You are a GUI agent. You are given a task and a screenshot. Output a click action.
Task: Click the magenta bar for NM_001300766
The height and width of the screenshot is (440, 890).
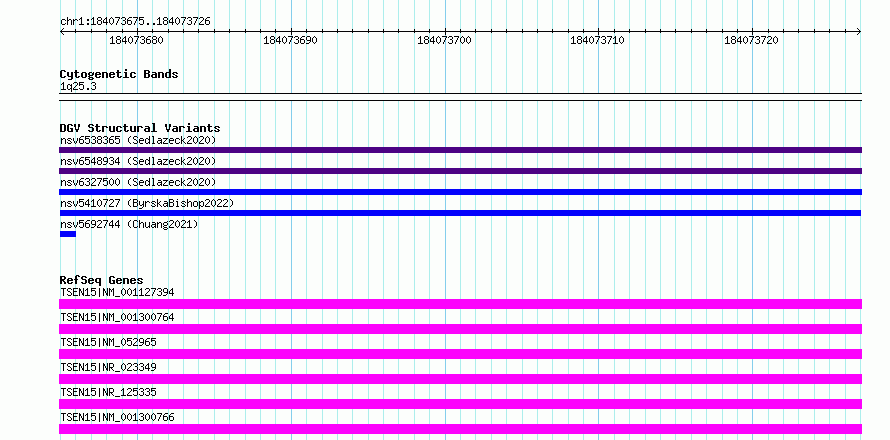pos(460,429)
